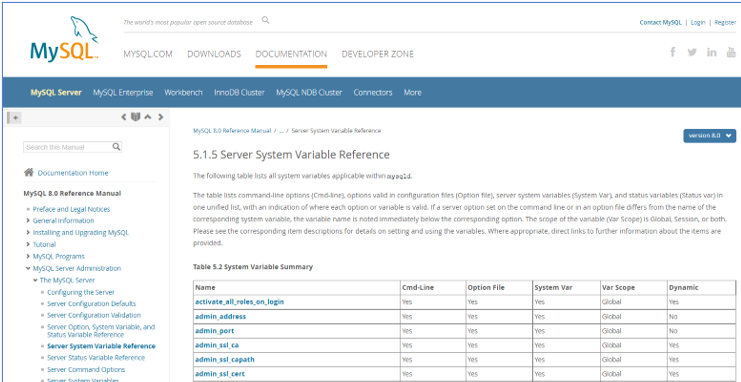
Task: Open the DOWNLOADS top menu
Action: (214, 54)
